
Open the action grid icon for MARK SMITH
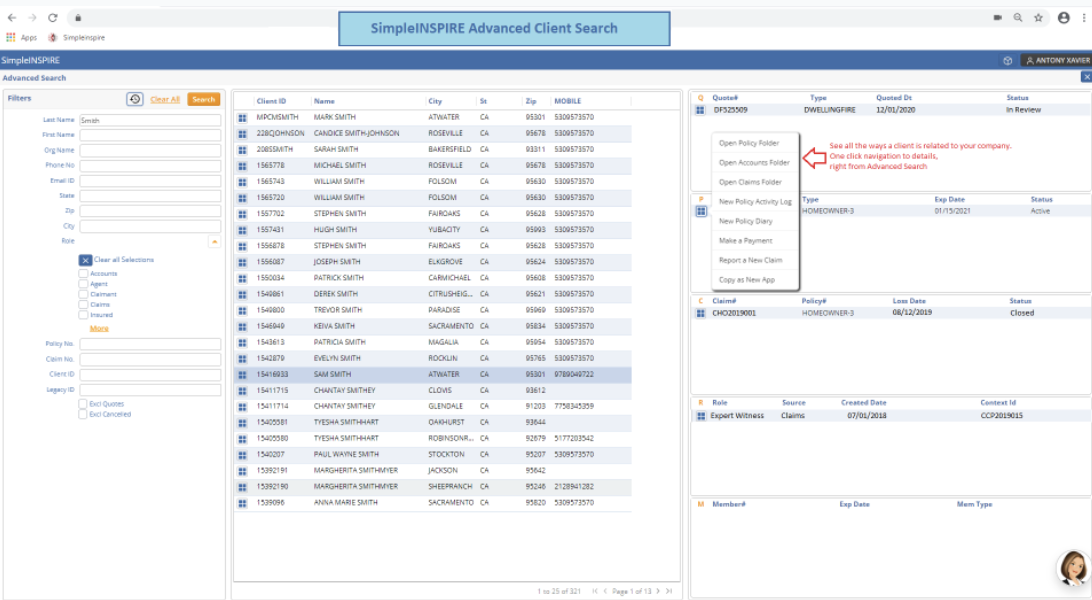pyautogui.click(x=242, y=118)
